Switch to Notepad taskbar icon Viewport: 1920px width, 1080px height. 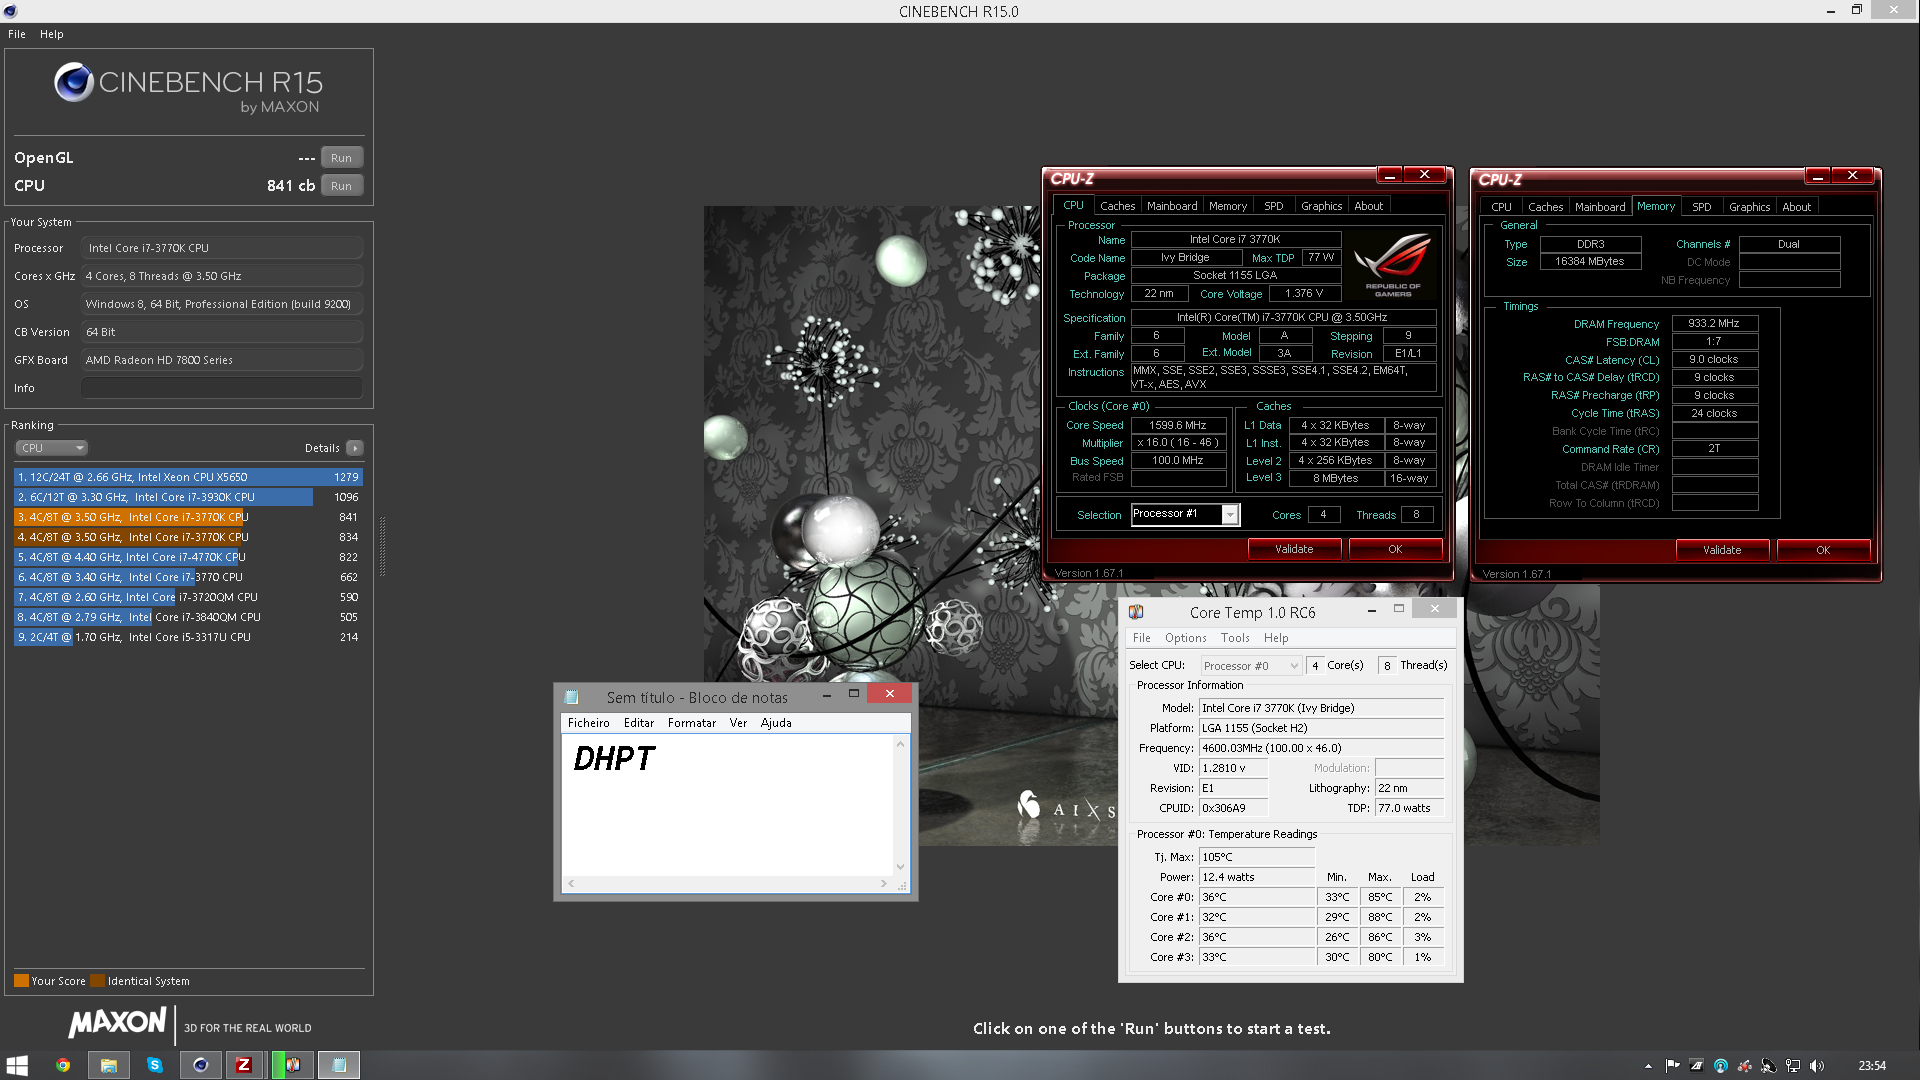pyautogui.click(x=339, y=1065)
